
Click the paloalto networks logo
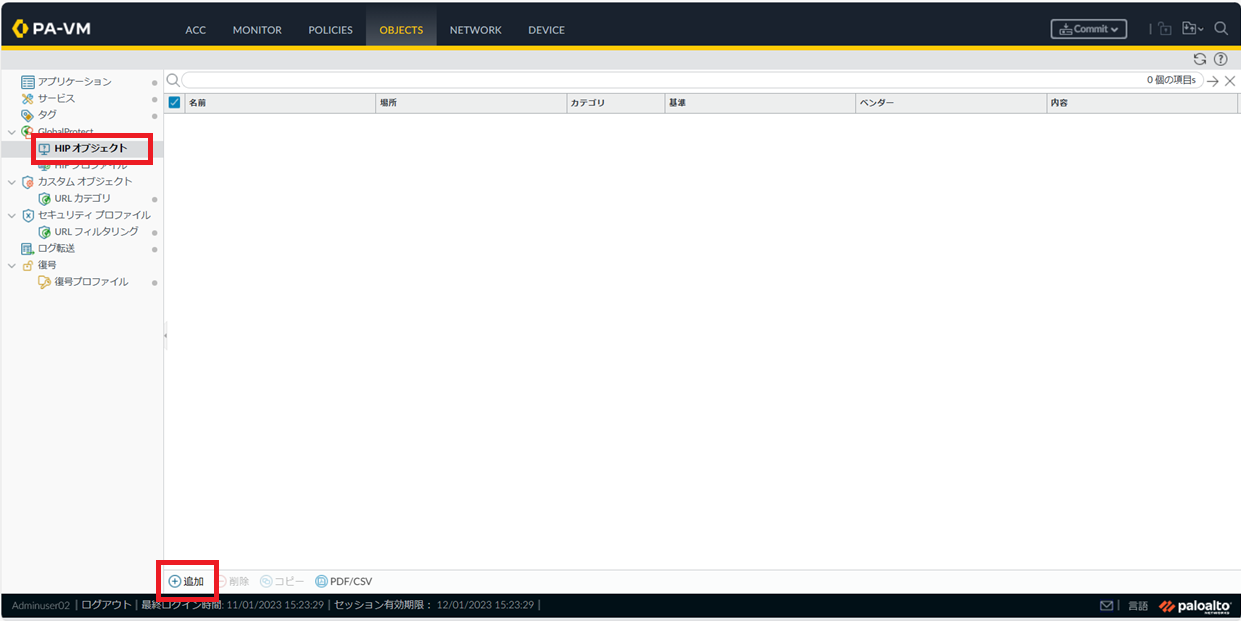pos(1195,606)
